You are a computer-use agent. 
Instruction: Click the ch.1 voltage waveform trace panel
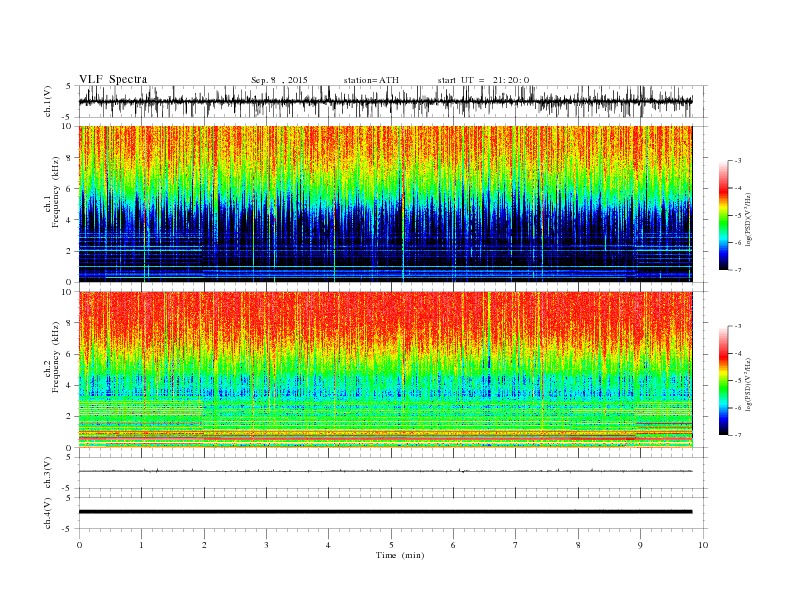point(385,101)
